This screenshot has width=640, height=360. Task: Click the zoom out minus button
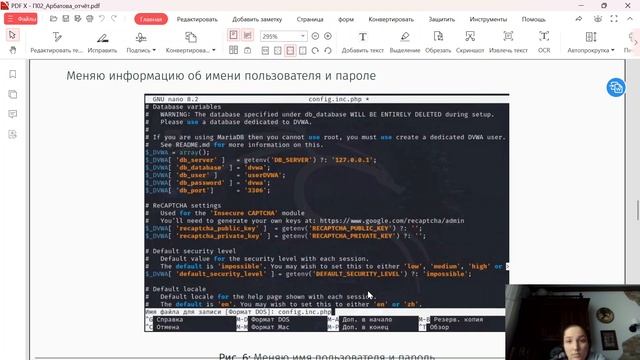(x=315, y=36)
